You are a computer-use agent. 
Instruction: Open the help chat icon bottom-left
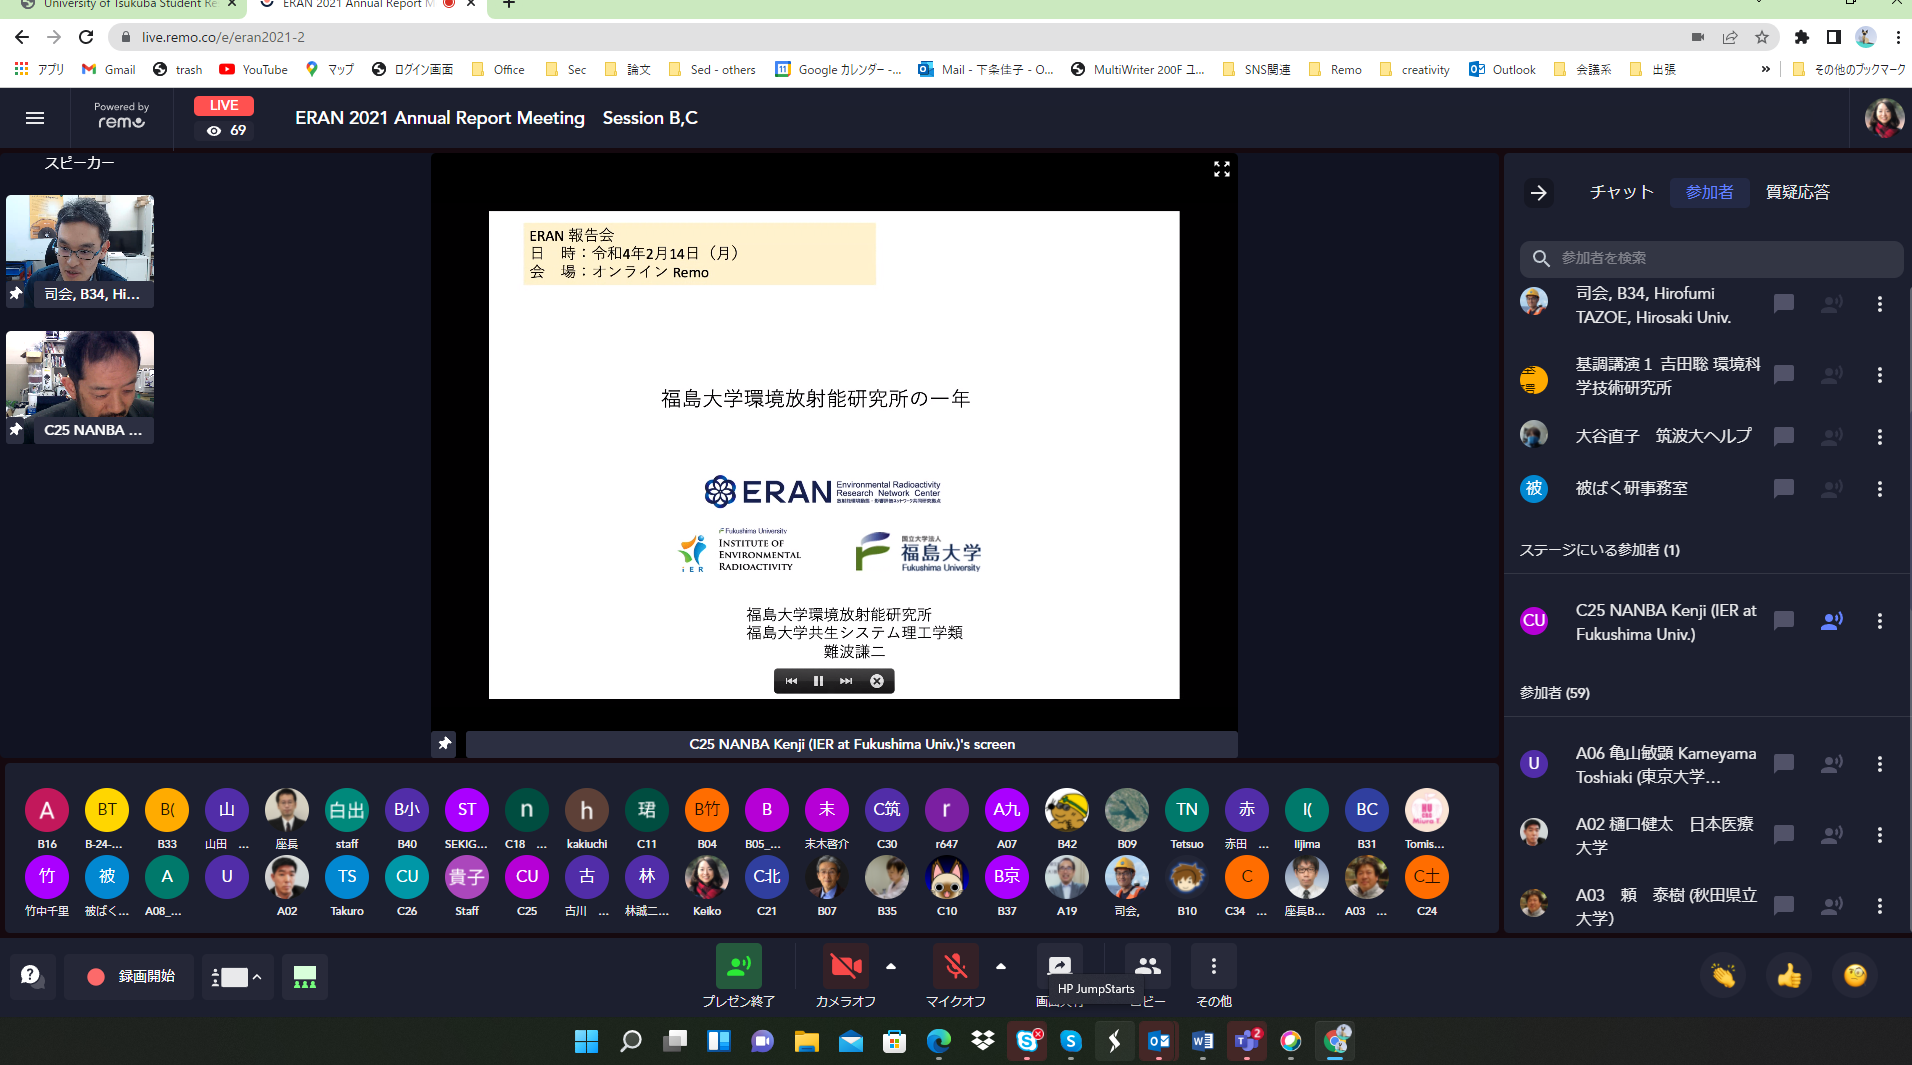pyautogui.click(x=32, y=976)
